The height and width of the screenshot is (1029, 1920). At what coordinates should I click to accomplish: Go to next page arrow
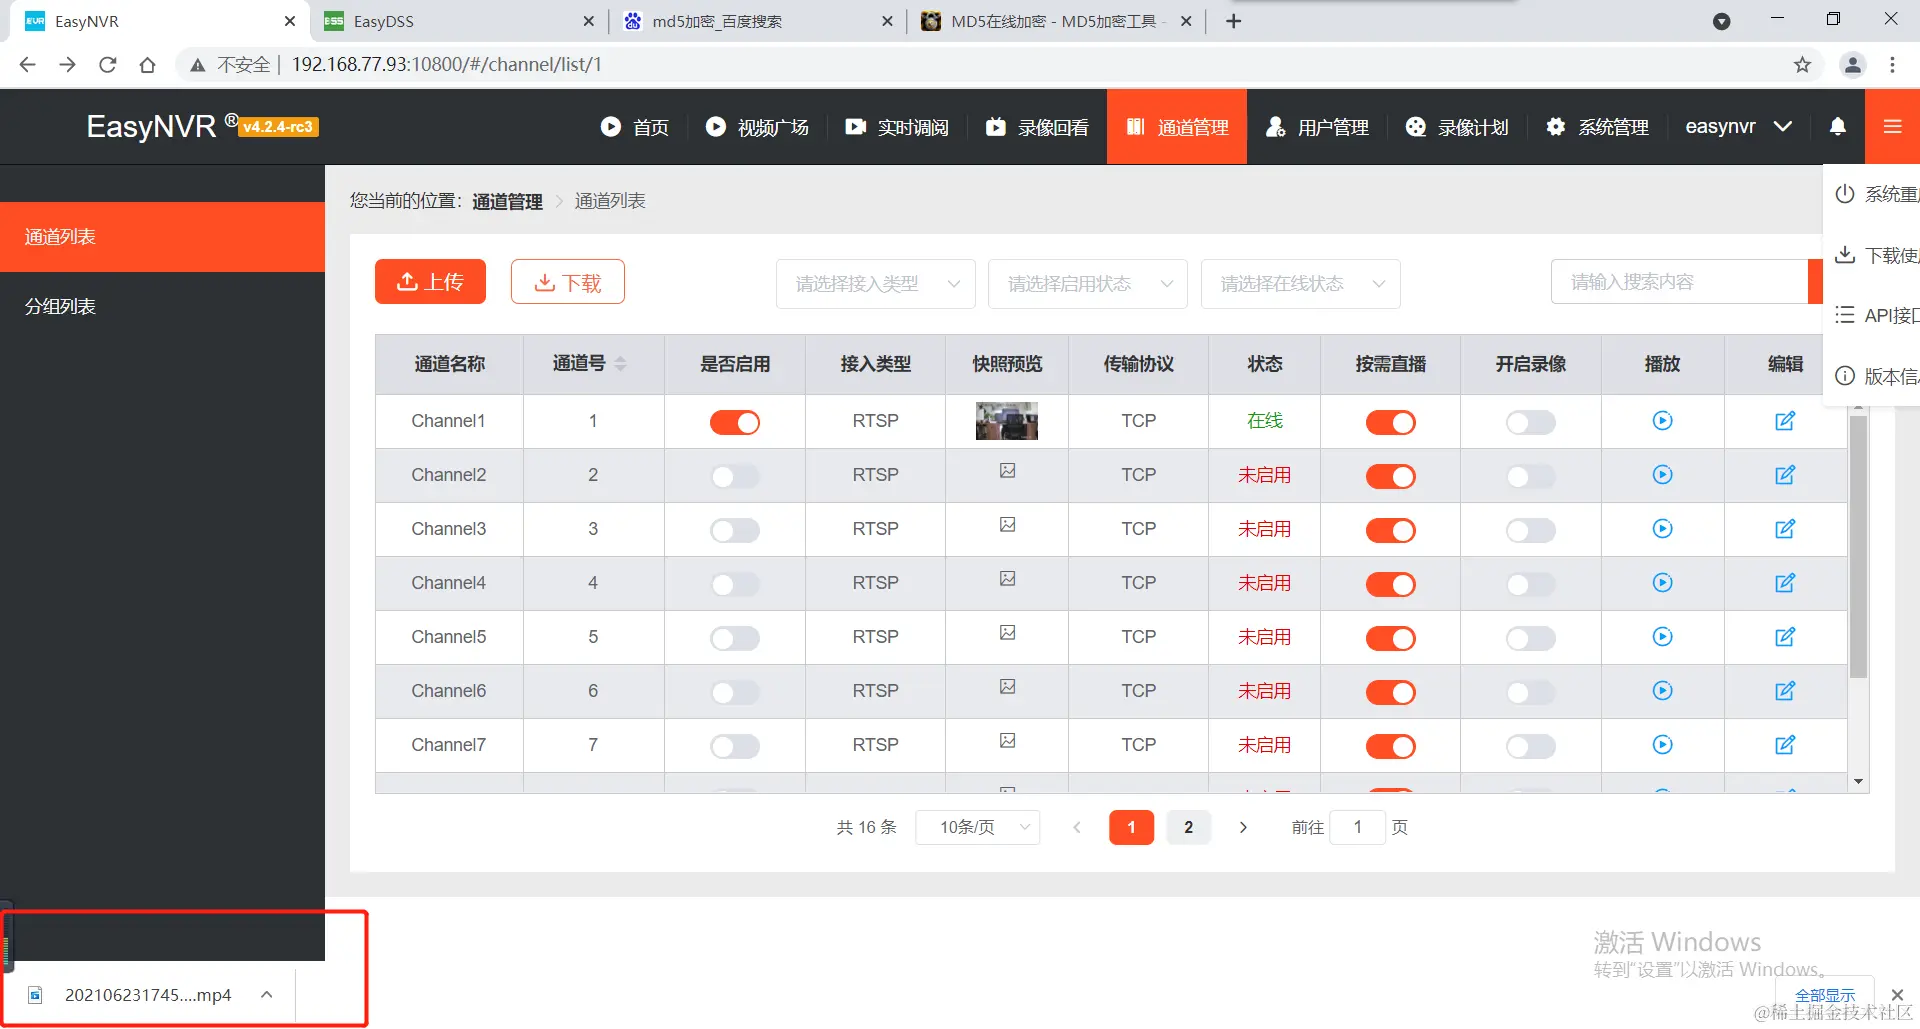1243,827
